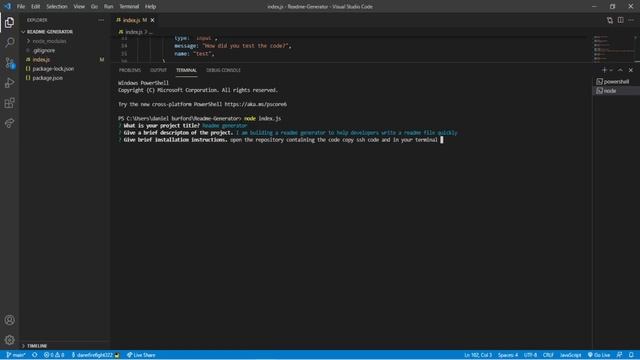Switch to the PROBLEMS panel tab
This screenshot has height=360, width=640.
[x=130, y=70]
